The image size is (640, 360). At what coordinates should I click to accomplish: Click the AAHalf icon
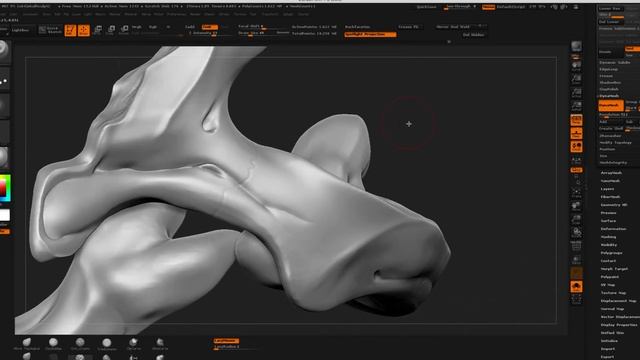click(576, 106)
